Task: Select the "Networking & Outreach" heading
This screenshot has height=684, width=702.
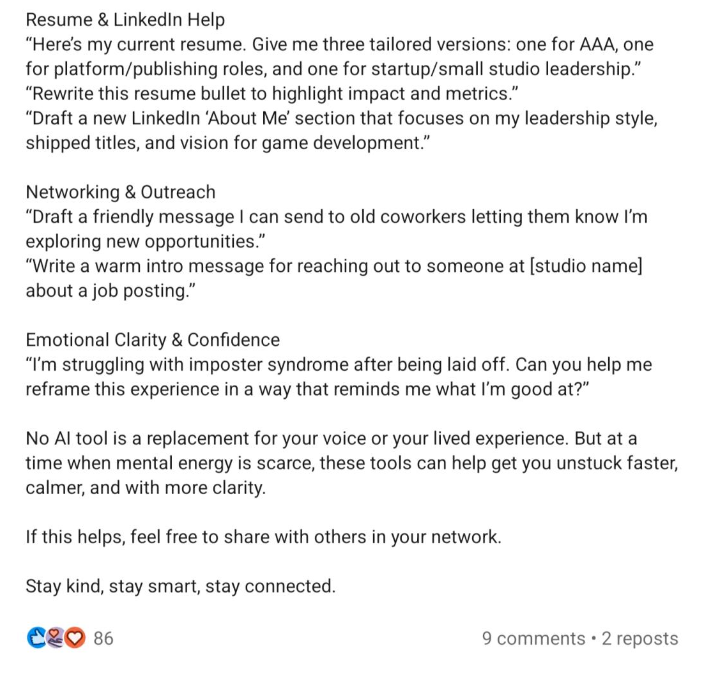Action: coord(120,192)
